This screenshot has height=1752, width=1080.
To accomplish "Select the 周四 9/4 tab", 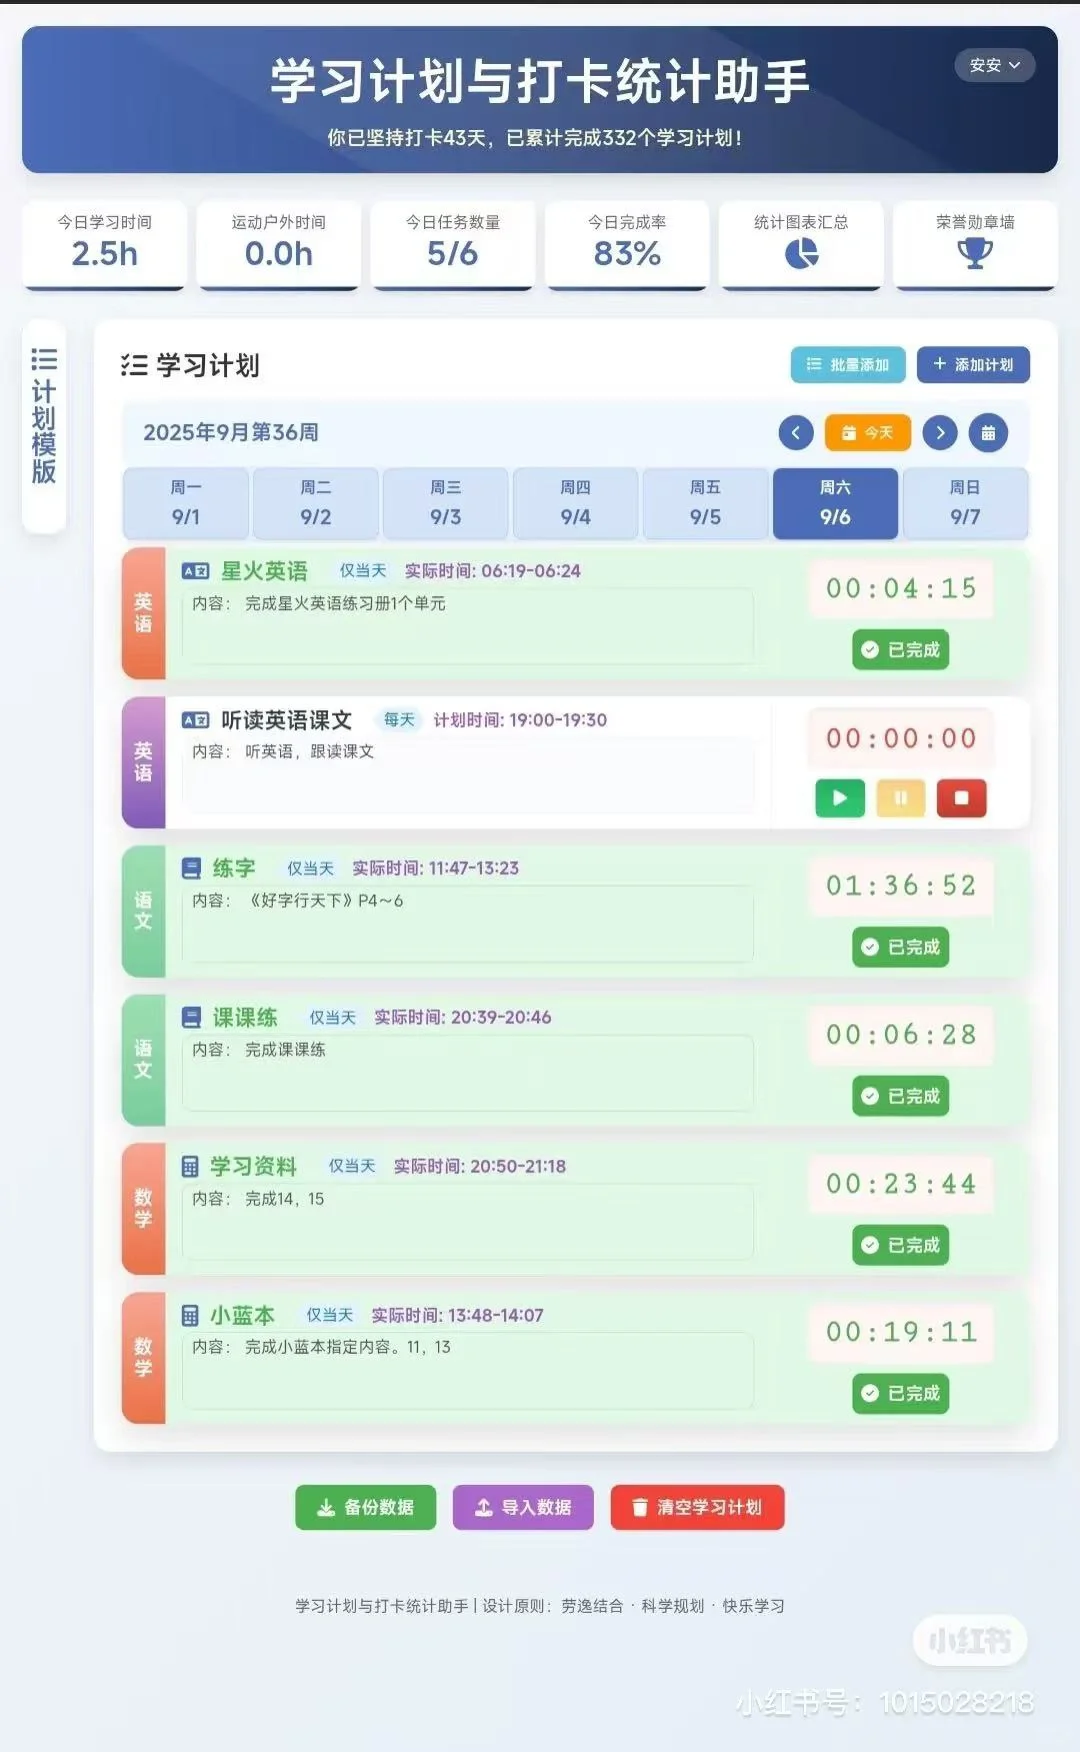I will (576, 503).
